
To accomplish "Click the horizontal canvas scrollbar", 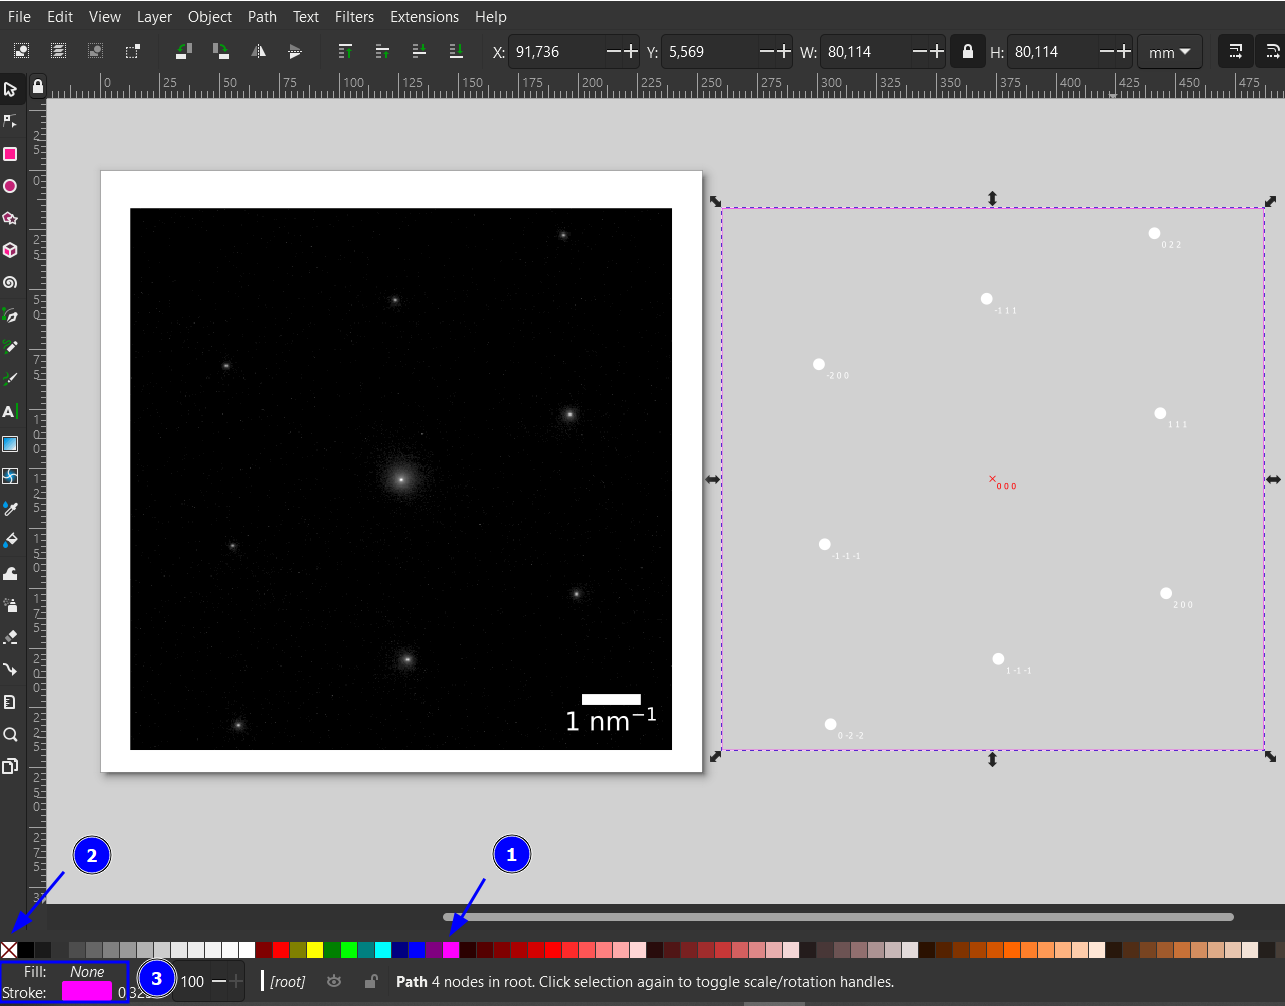I will [838, 916].
